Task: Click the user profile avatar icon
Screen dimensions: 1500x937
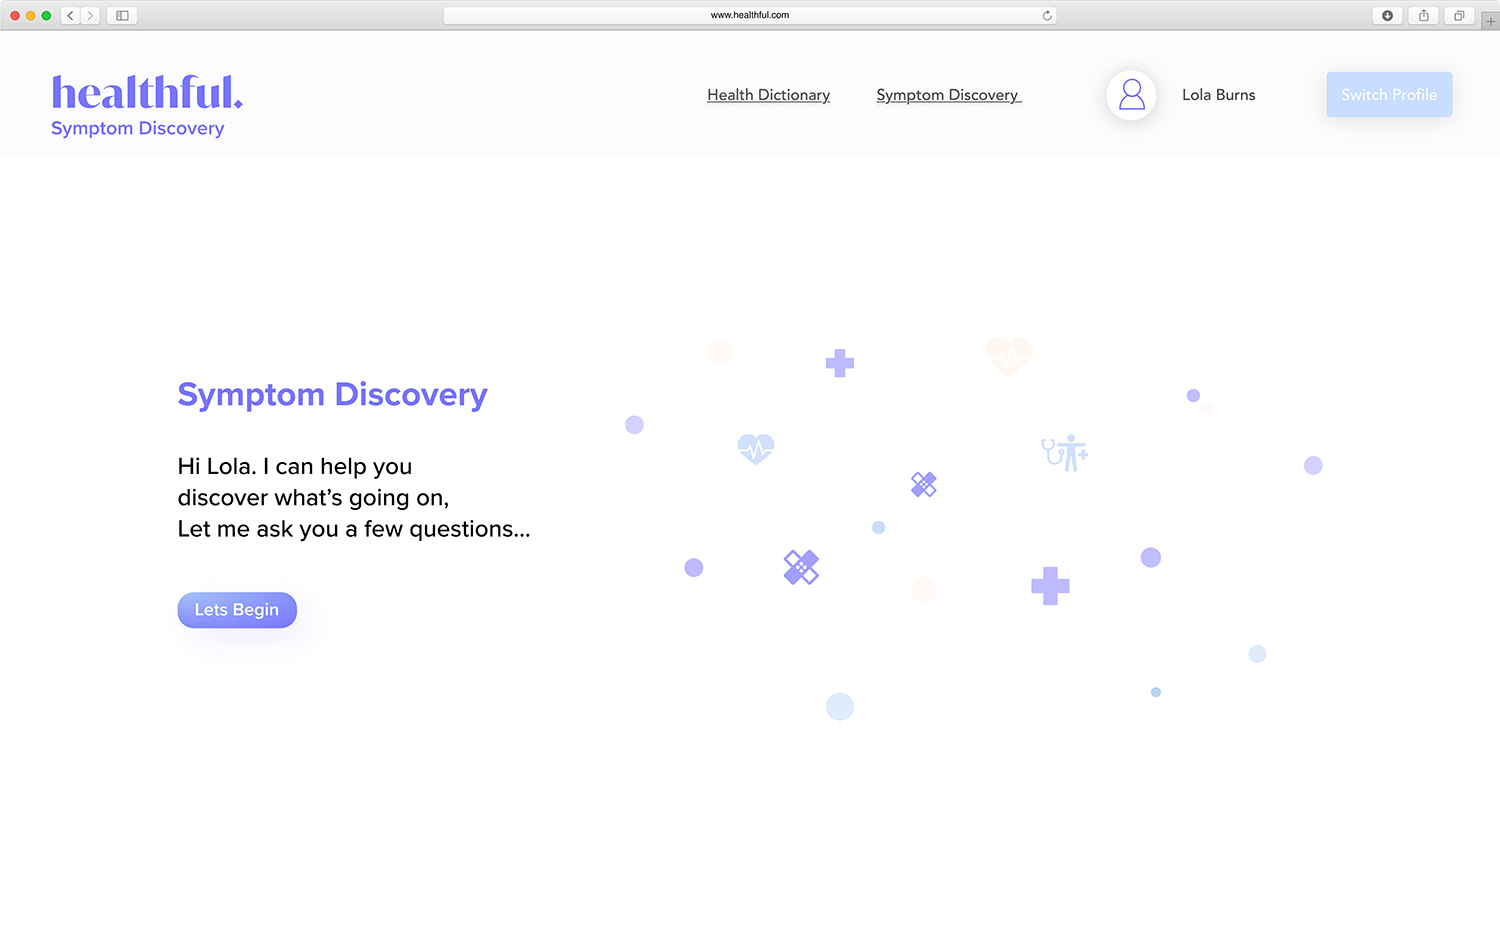Action: pyautogui.click(x=1131, y=95)
